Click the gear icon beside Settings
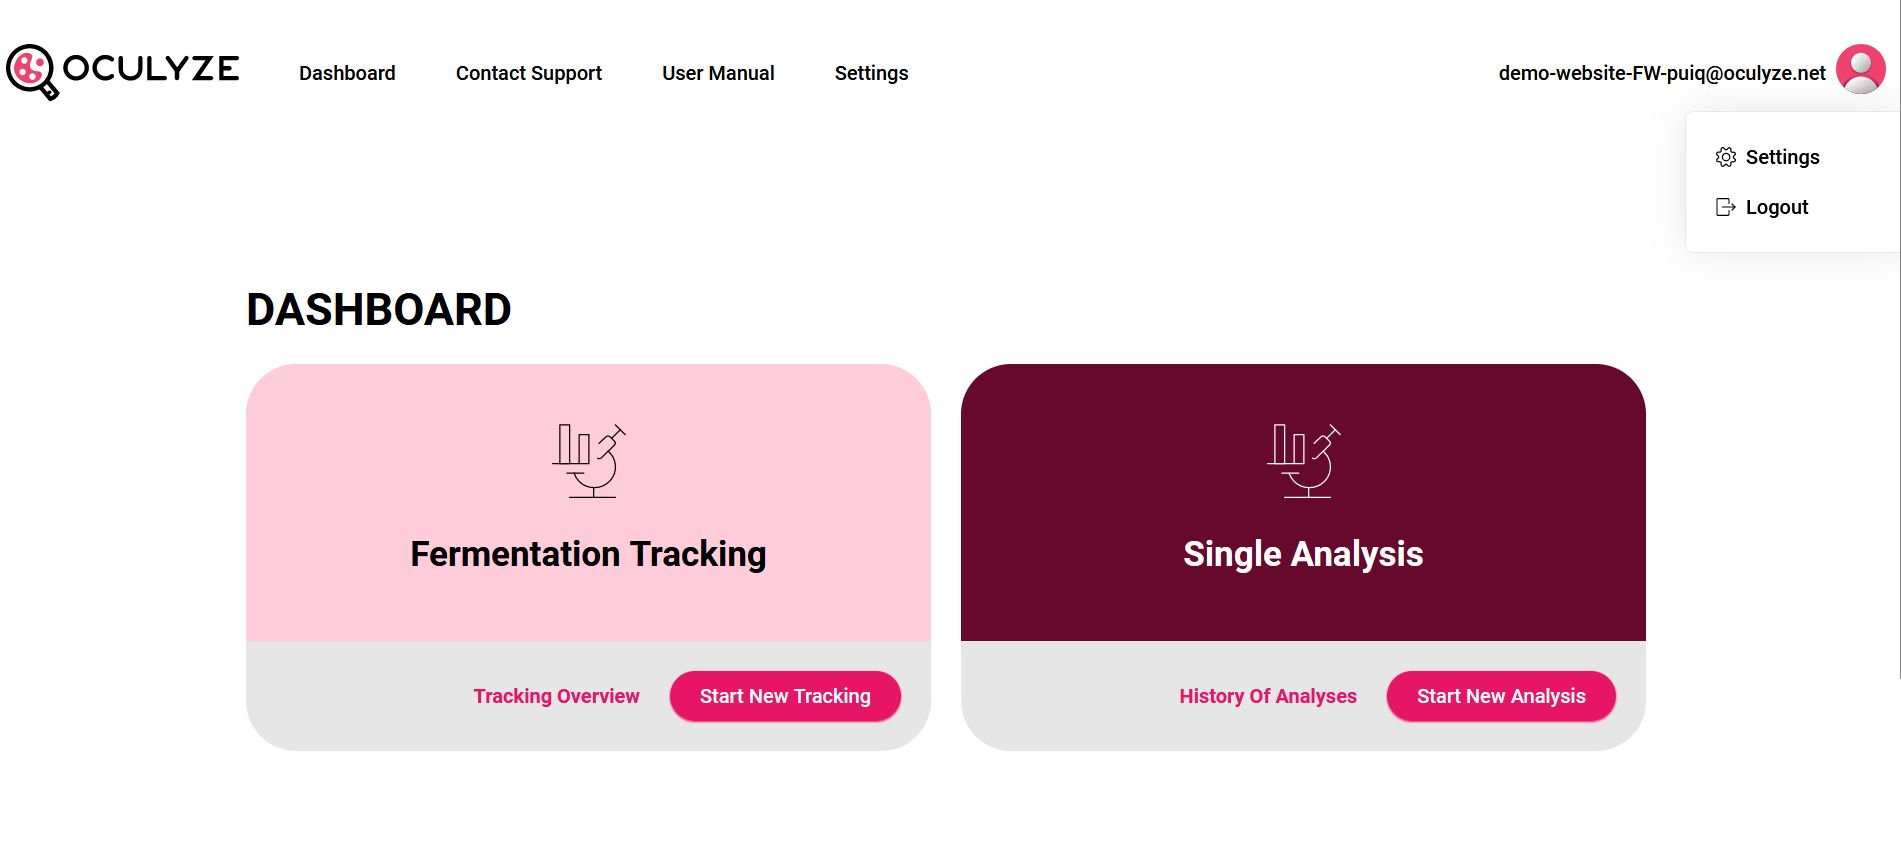Image resolution: width=1901 pixels, height=850 pixels. (x=1726, y=157)
